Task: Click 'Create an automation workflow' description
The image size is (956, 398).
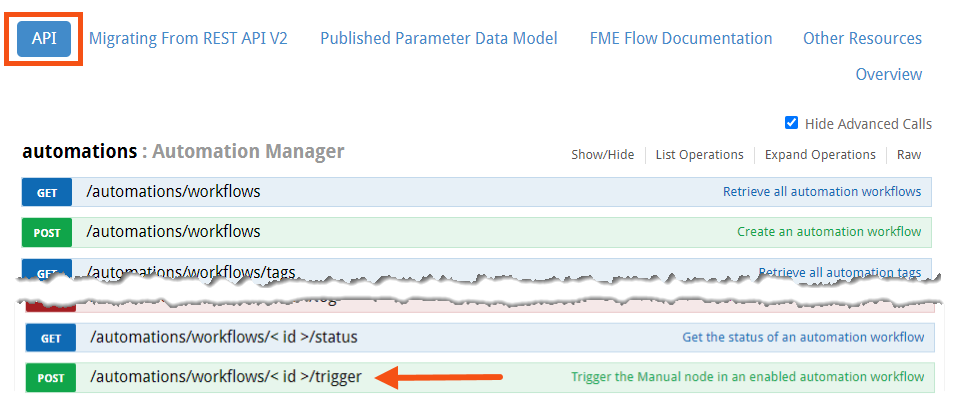Action: point(829,232)
